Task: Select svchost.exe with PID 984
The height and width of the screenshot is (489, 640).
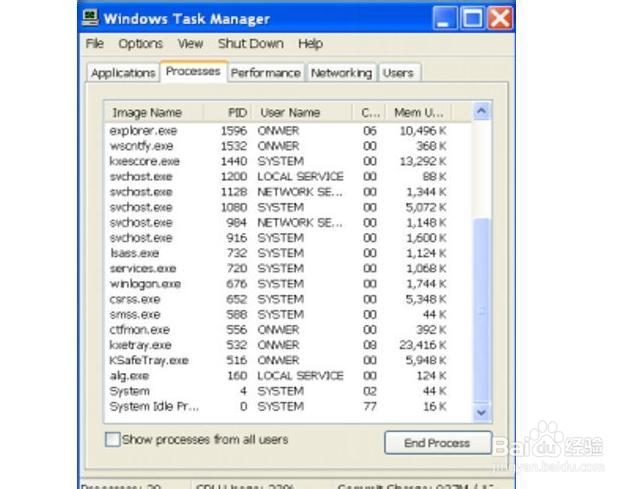Action: tap(288, 222)
